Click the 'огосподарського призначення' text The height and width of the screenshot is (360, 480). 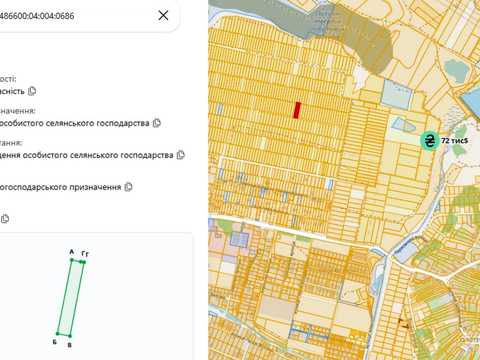pos(61,187)
